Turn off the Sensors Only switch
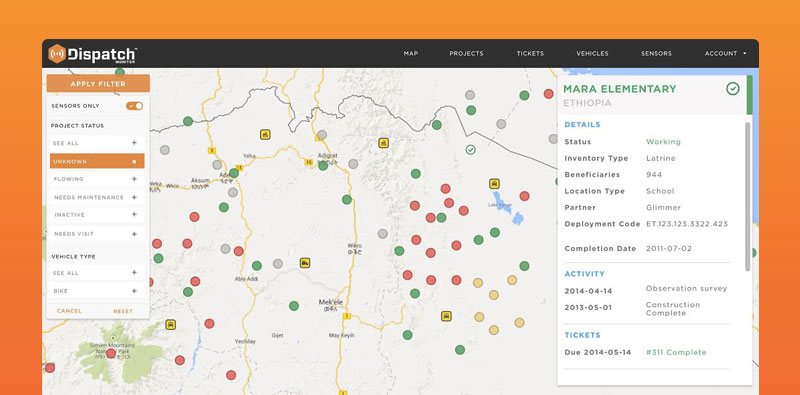The height and width of the screenshot is (395, 800). tap(135, 106)
